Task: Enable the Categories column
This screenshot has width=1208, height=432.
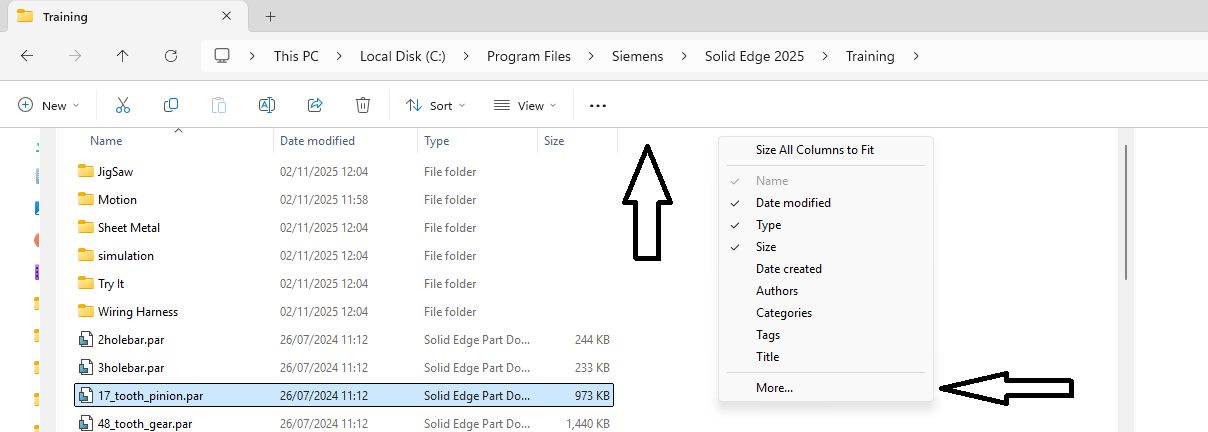Action: pyautogui.click(x=826, y=313)
